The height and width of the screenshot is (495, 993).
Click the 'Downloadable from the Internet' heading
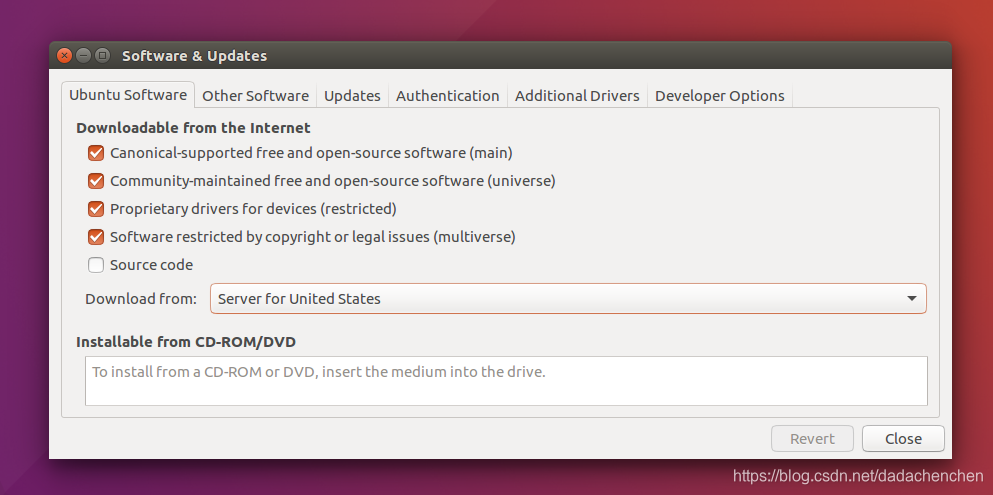[193, 128]
